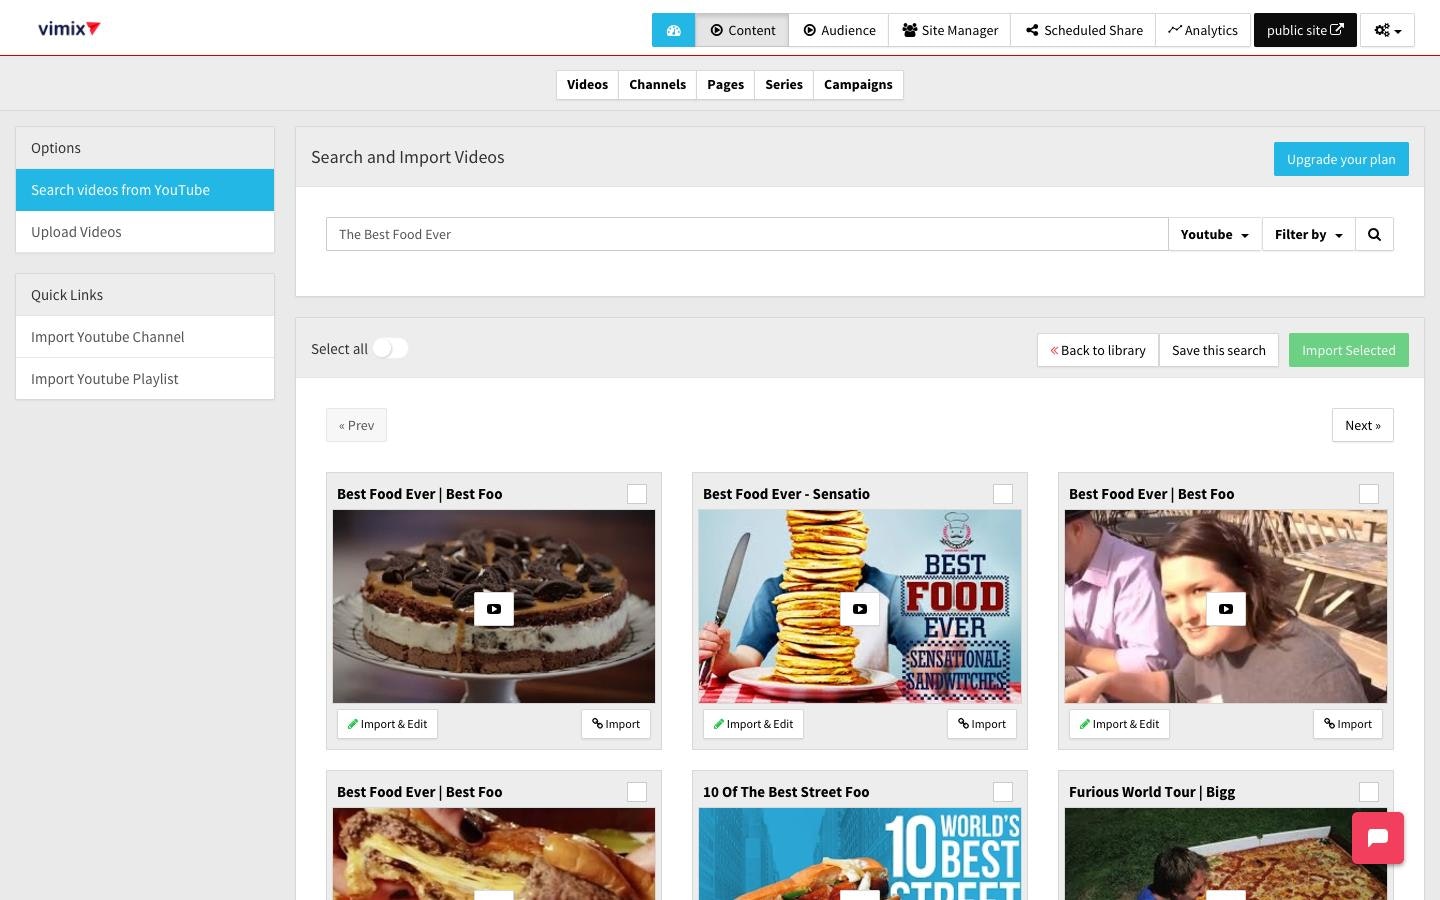Open the burger video thumbnail
1440x900 pixels.
point(494,854)
